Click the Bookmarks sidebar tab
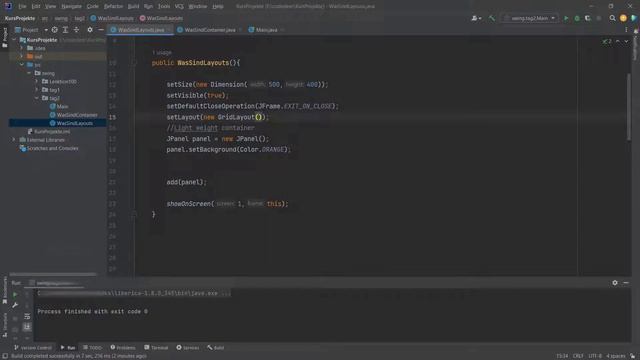 pyautogui.click(x=4, y=290)
